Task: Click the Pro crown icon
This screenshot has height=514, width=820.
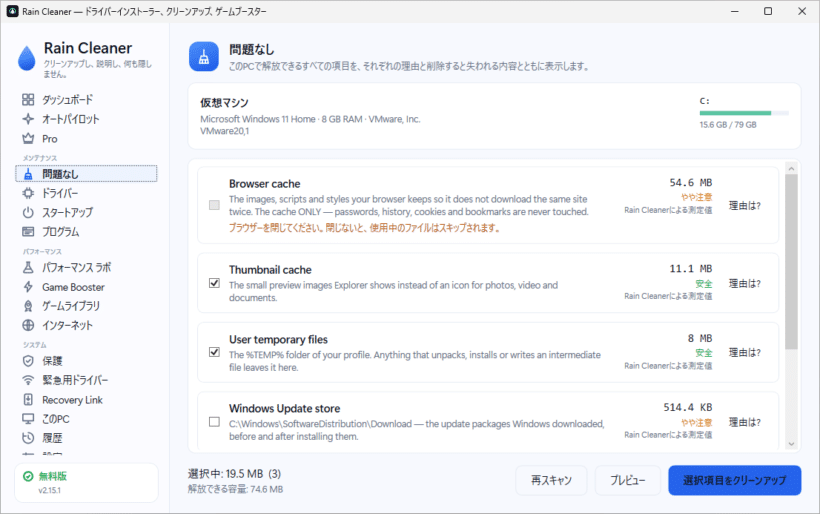Action: coord(28,139)
